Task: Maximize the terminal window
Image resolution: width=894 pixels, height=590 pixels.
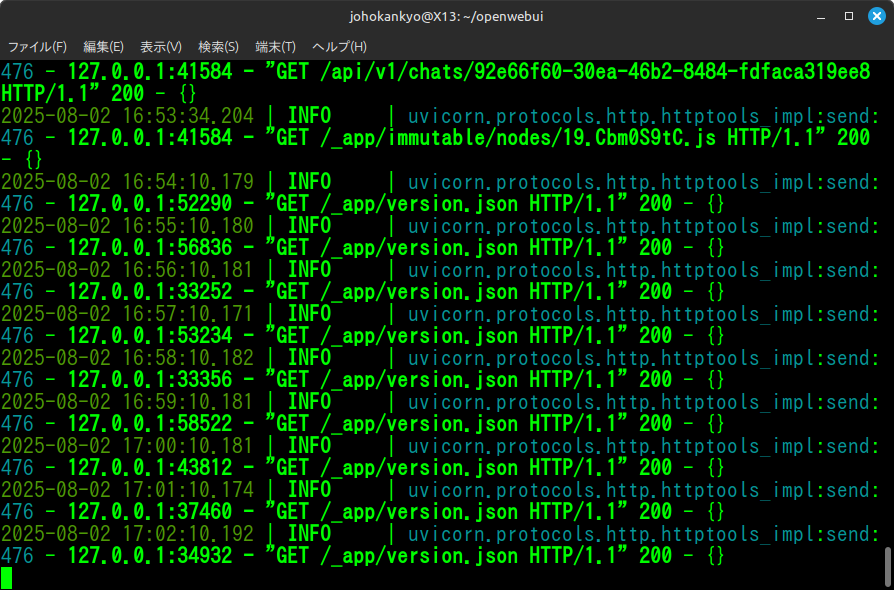Action: (849, 16)
